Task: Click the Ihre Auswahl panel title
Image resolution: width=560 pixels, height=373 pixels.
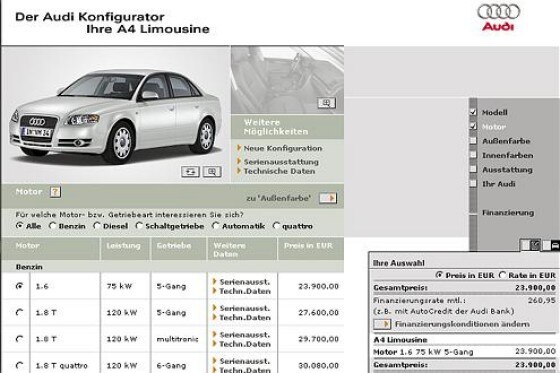Action: click(399, 263)
